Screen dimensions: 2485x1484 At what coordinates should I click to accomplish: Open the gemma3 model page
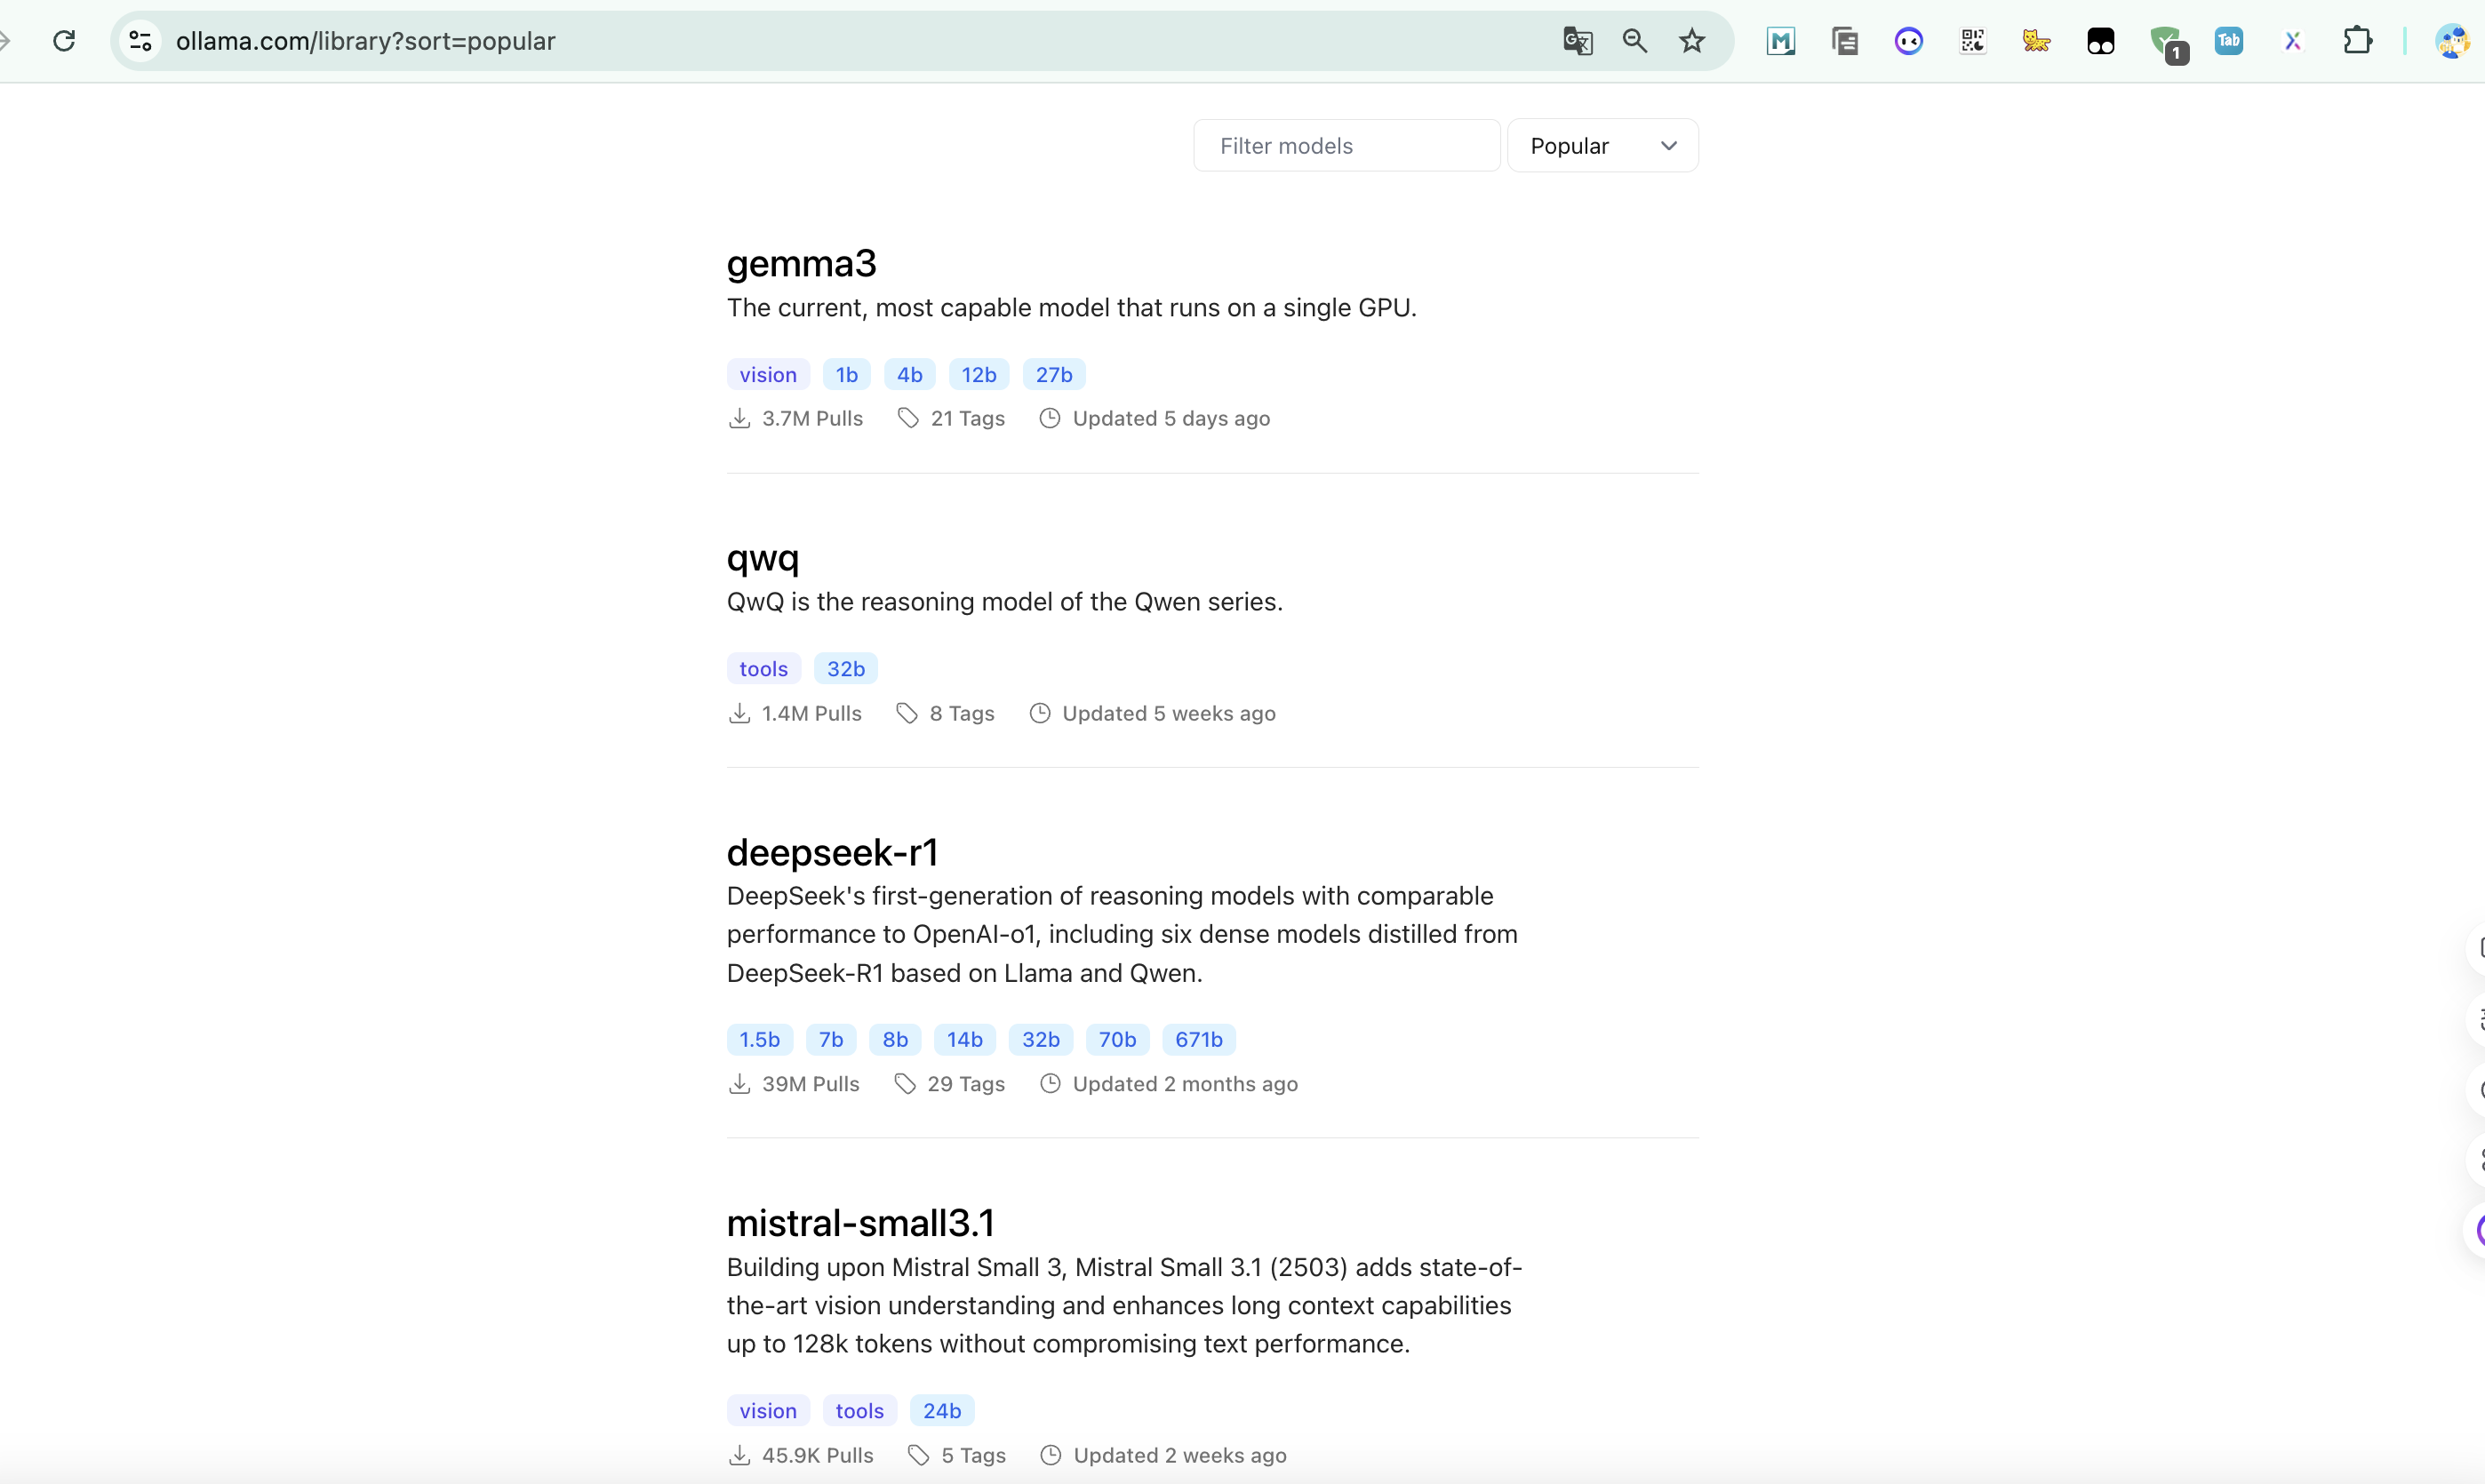pyautogui.click(x=801, y=264)
